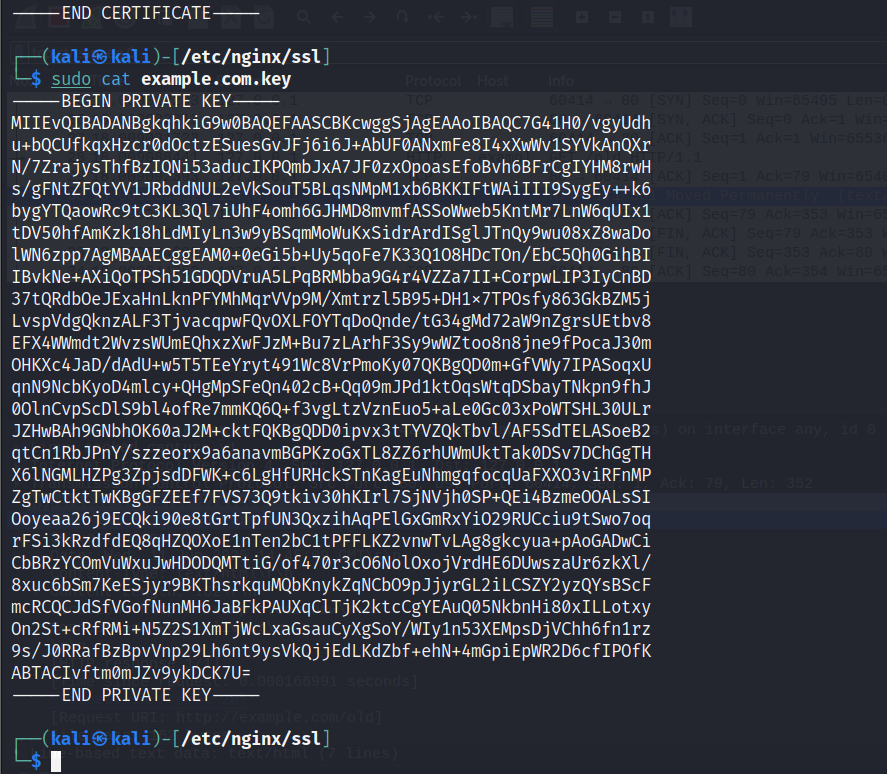Select the Wireshark packet row with [ACK] Seq=80 Ack=354
The width and height of the screenshot is (887, 774).
click(x=448, y=272)
